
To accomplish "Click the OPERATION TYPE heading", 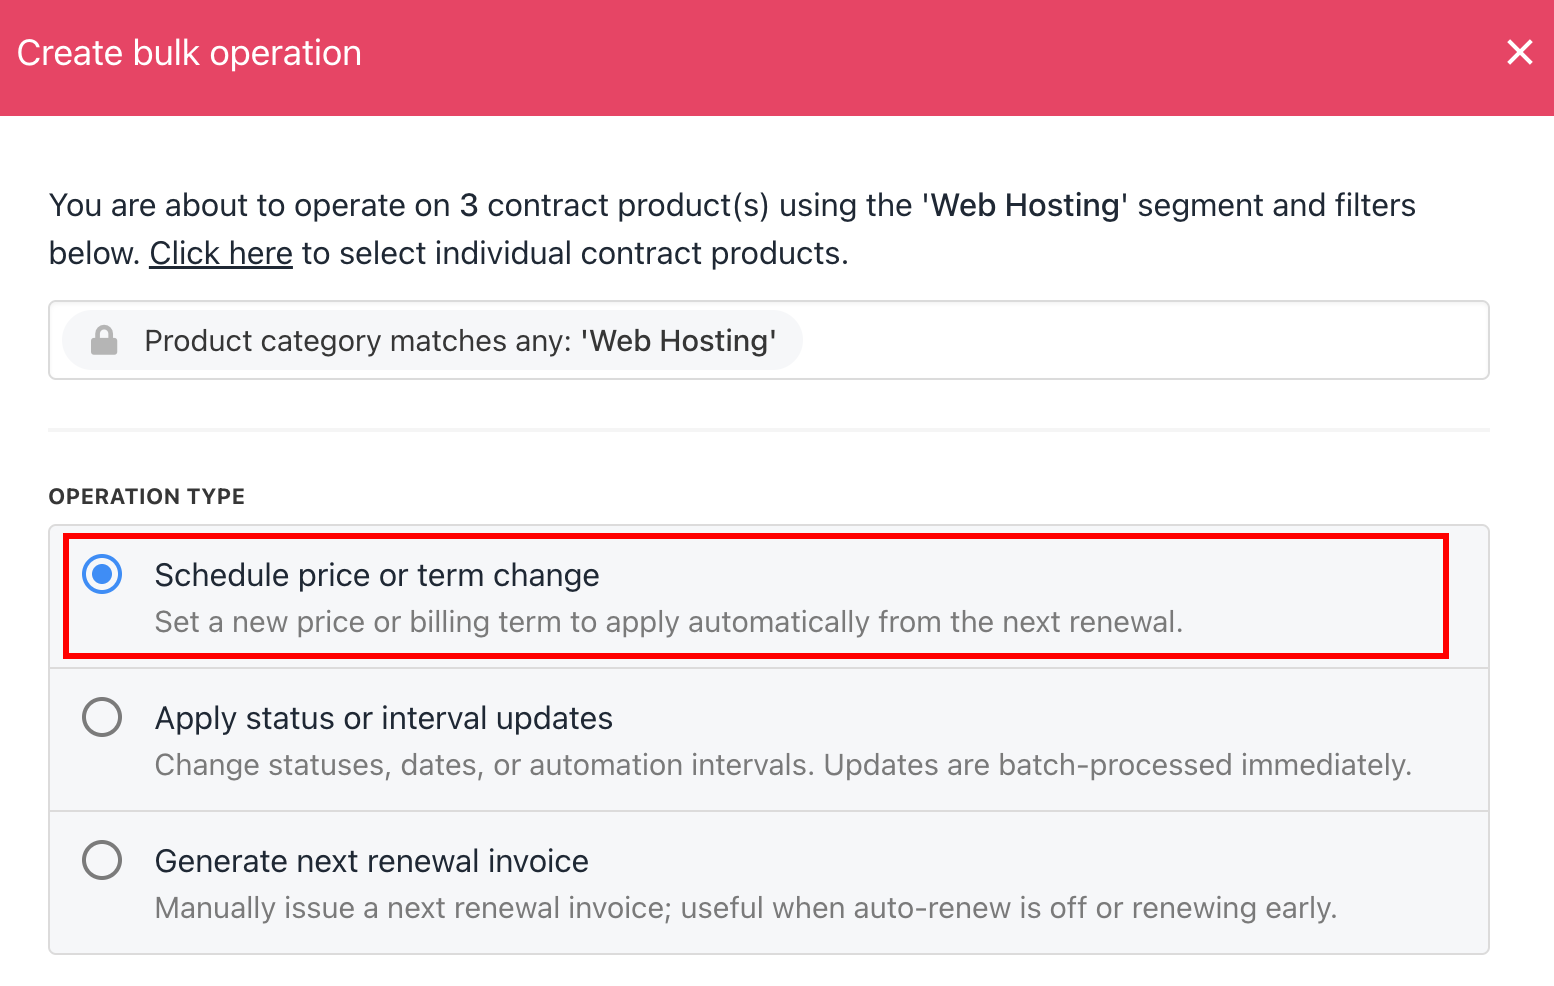I will coord(147,497).
